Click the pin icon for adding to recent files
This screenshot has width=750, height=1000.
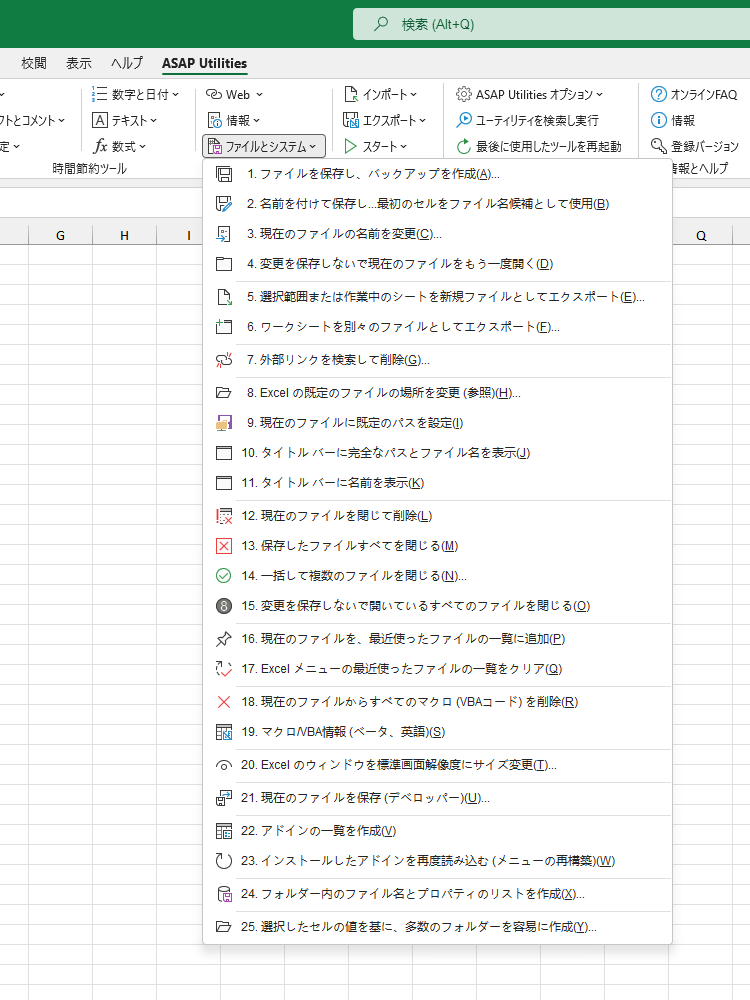[x=224, y=639]
